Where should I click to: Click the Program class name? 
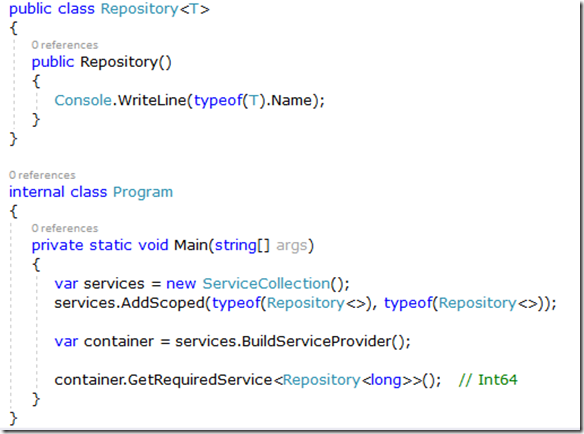click(x=143, y=192)
